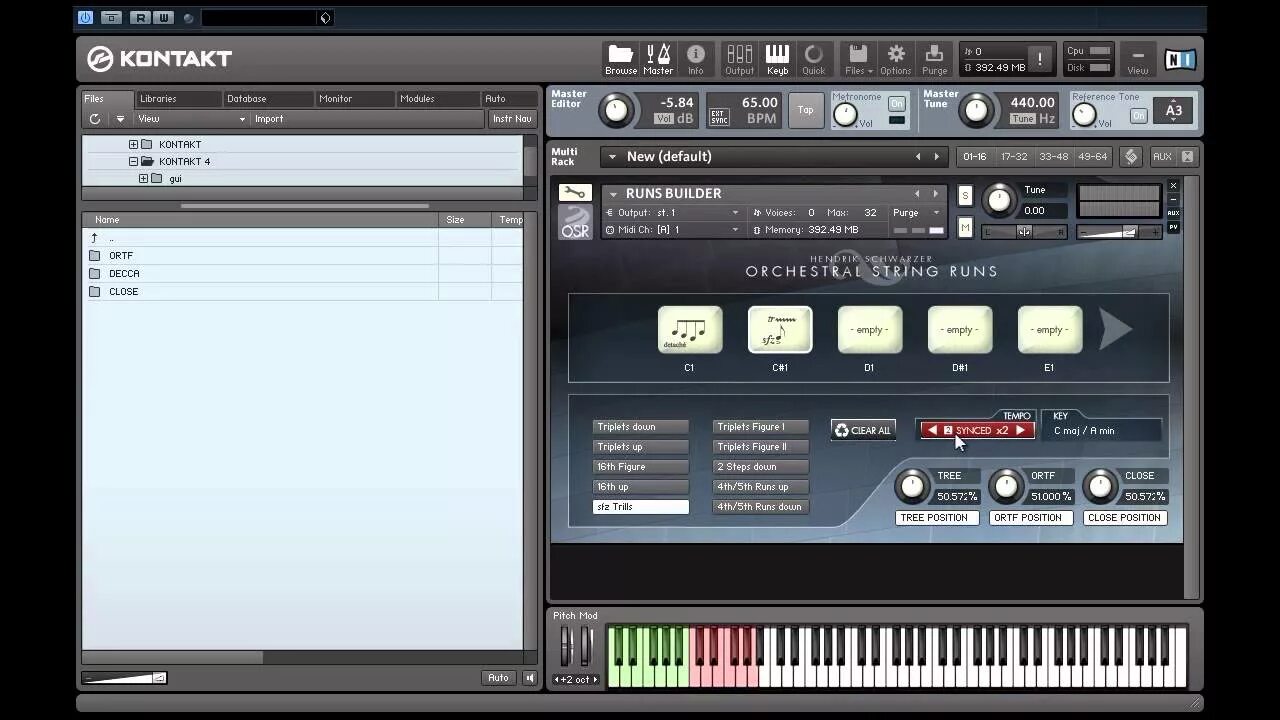Viewport: 1280px width, 720px height.
Task: Collapse the KONTAKT 4 folder node
Action: (x=133, y=162)
